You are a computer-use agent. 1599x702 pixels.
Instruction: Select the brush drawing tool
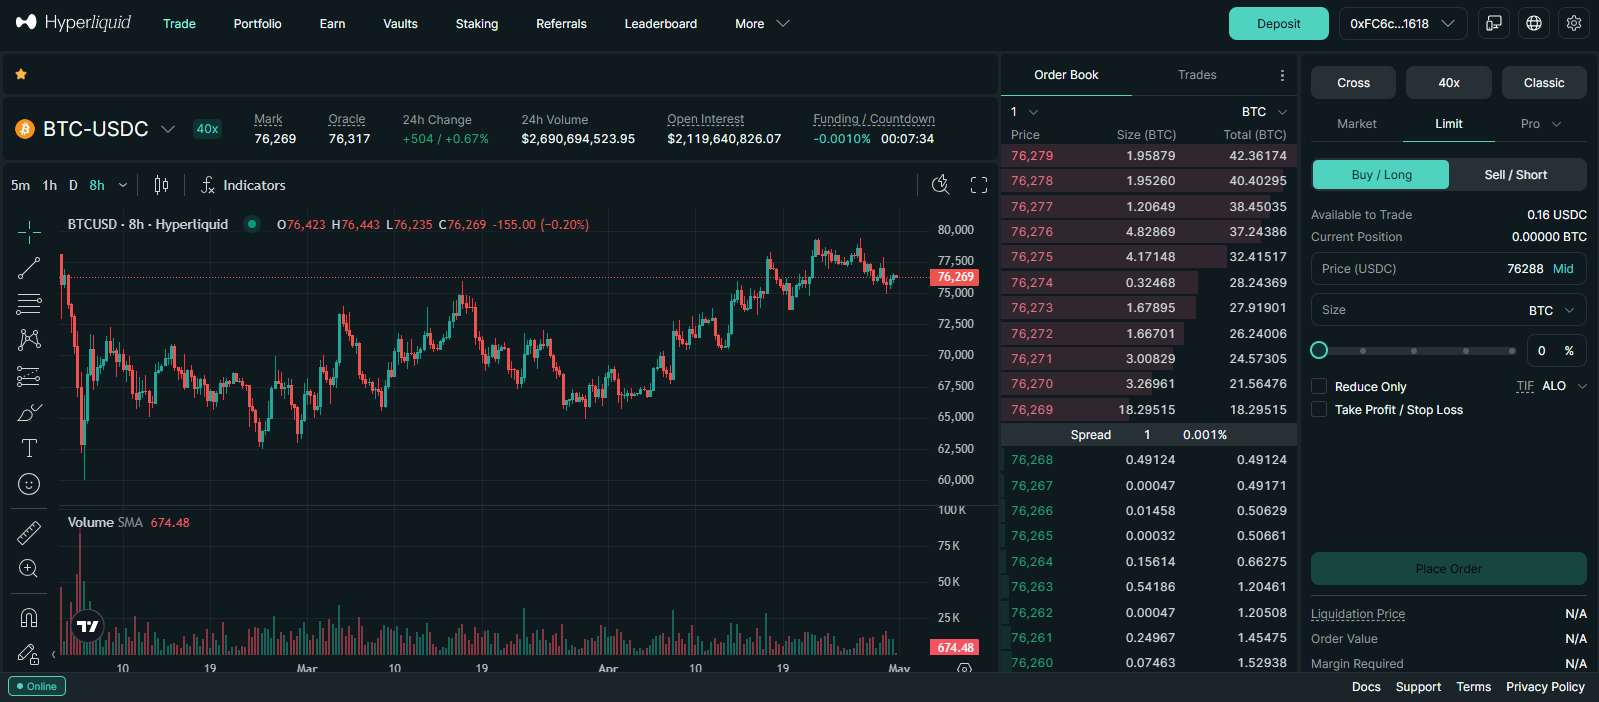pos(29,412)
